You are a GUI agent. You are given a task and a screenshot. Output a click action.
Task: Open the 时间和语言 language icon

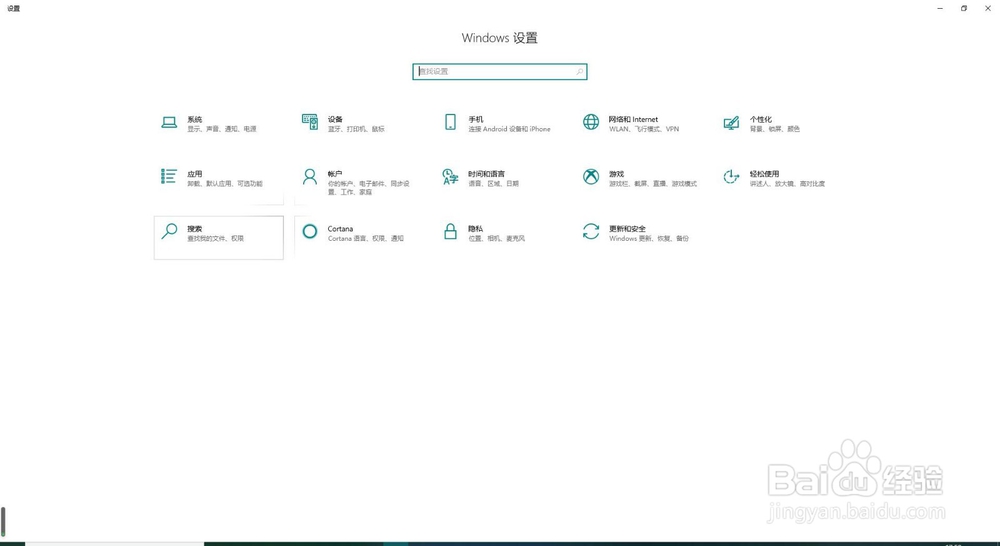450,177
